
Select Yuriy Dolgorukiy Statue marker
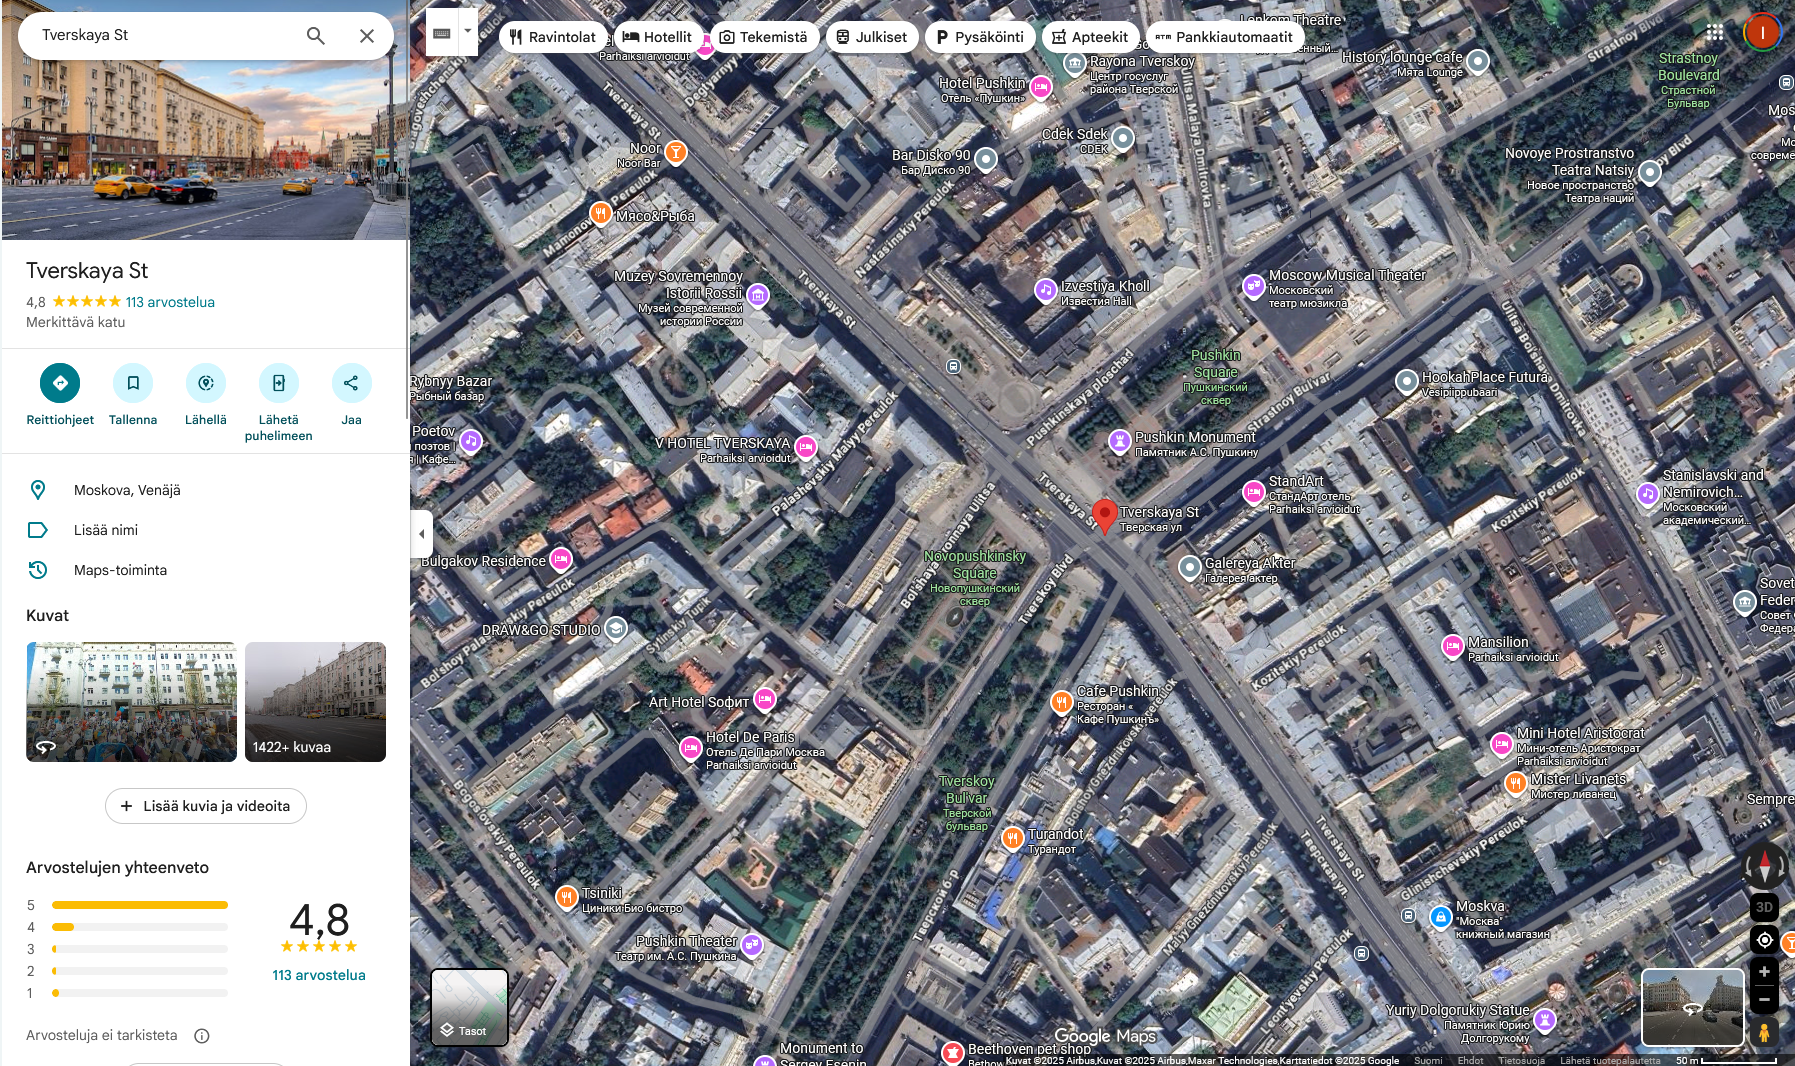(1545, 1020)
